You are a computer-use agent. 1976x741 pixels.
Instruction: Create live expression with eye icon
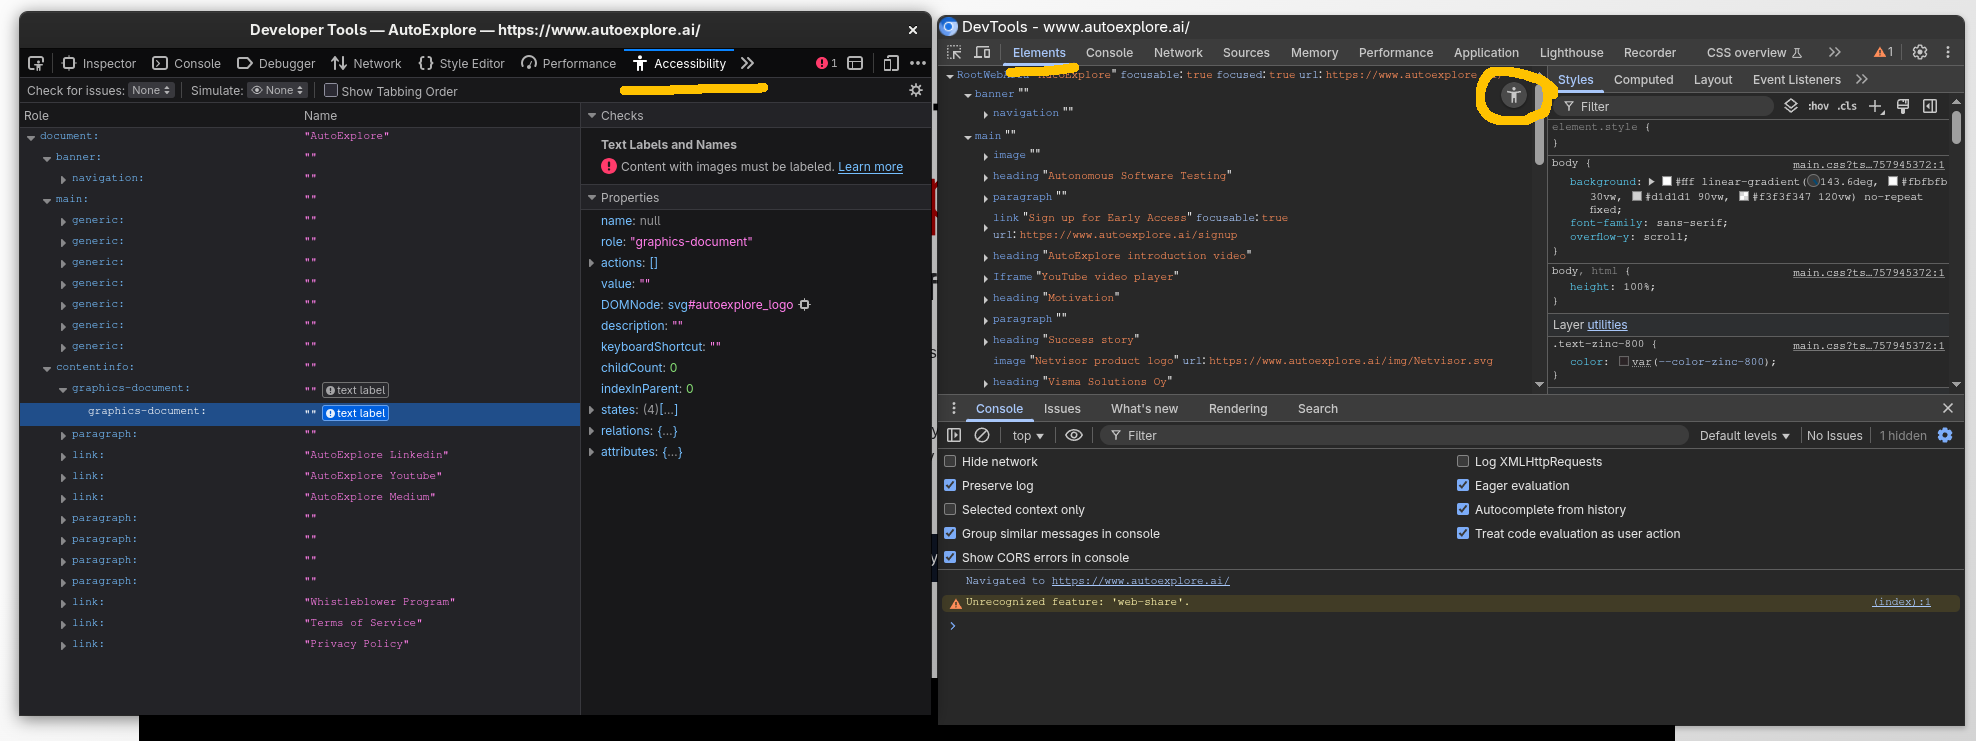pyautogui.click(x=1074, y=436)
